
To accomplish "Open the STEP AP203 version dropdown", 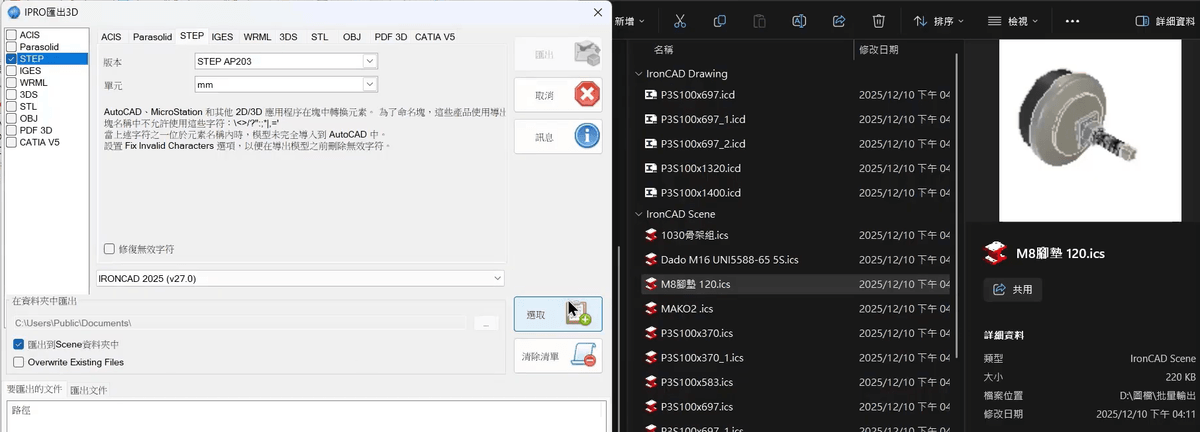I will click(x=286, y=61).
